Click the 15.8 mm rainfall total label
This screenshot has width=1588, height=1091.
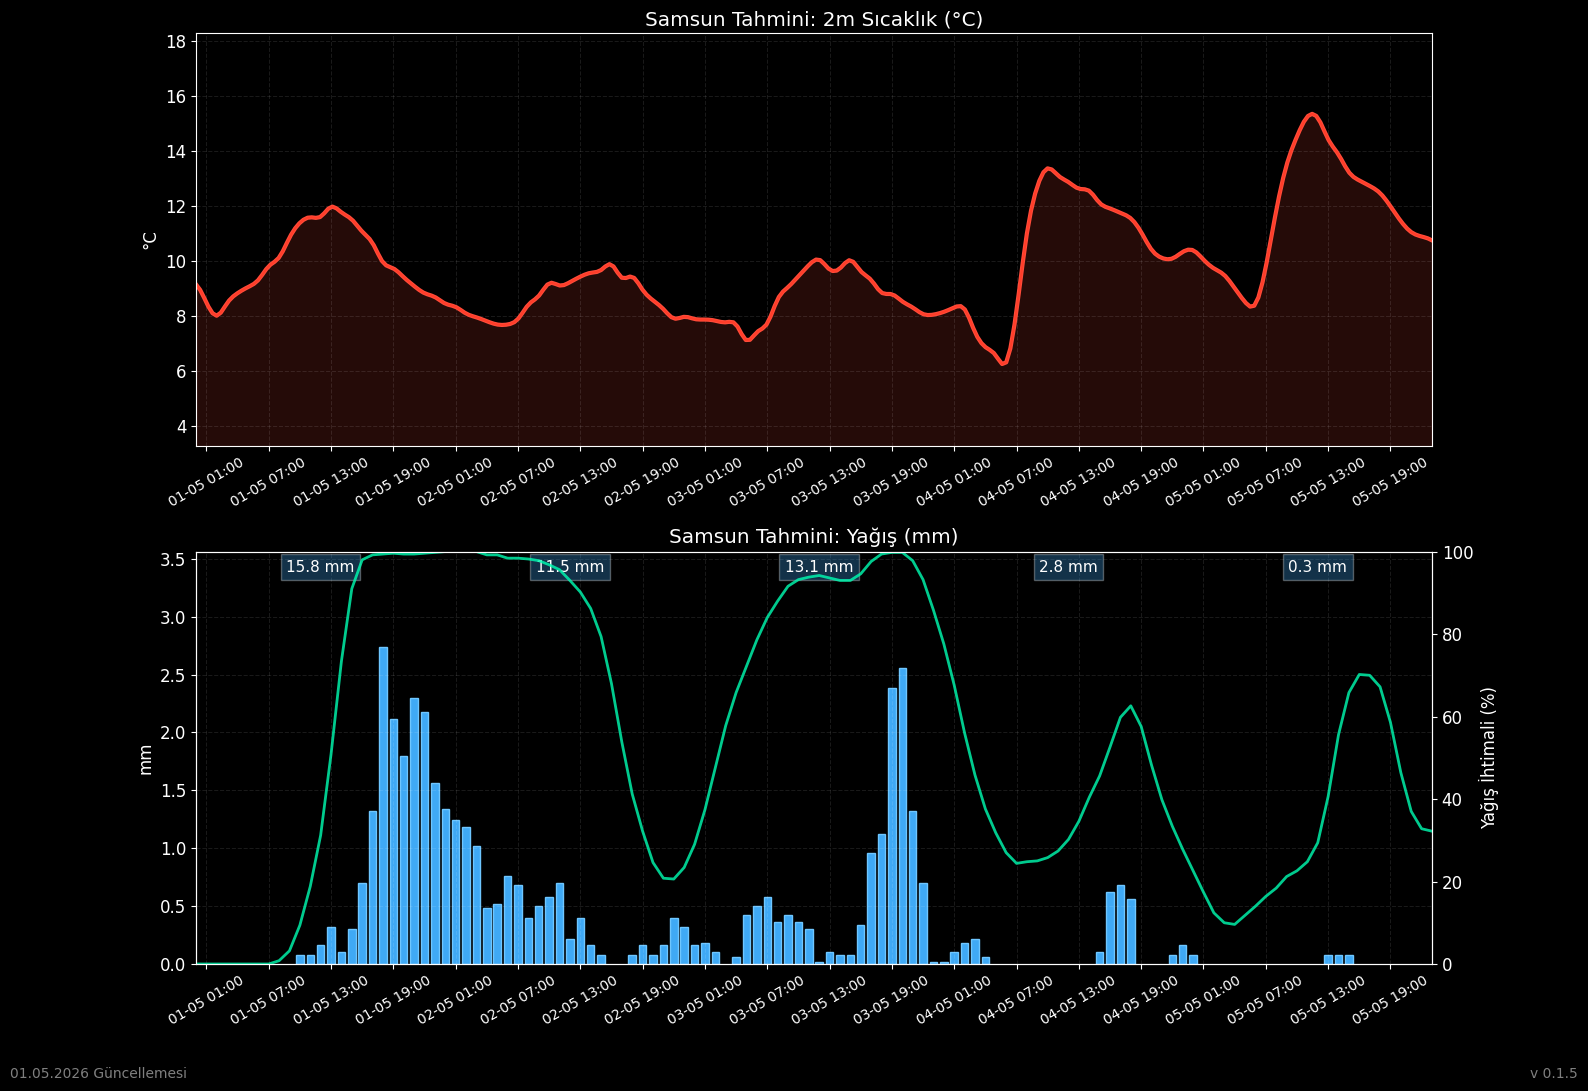[x=320, y=567]
